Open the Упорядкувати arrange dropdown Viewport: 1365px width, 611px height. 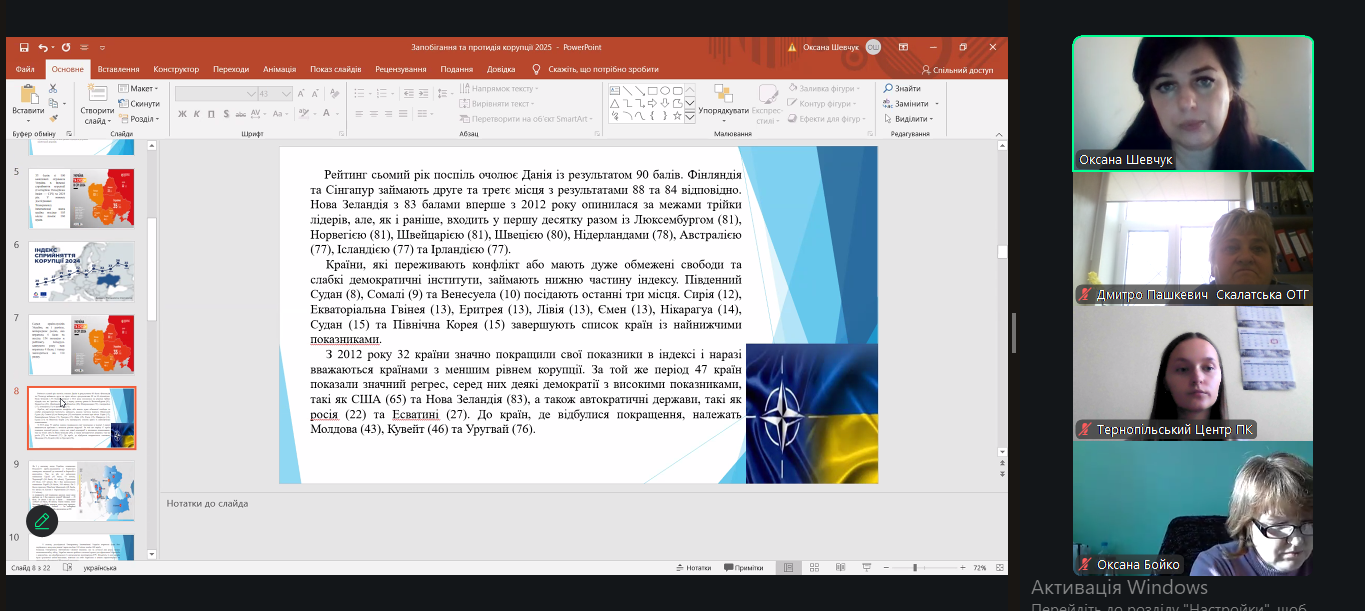pos(723,105)
